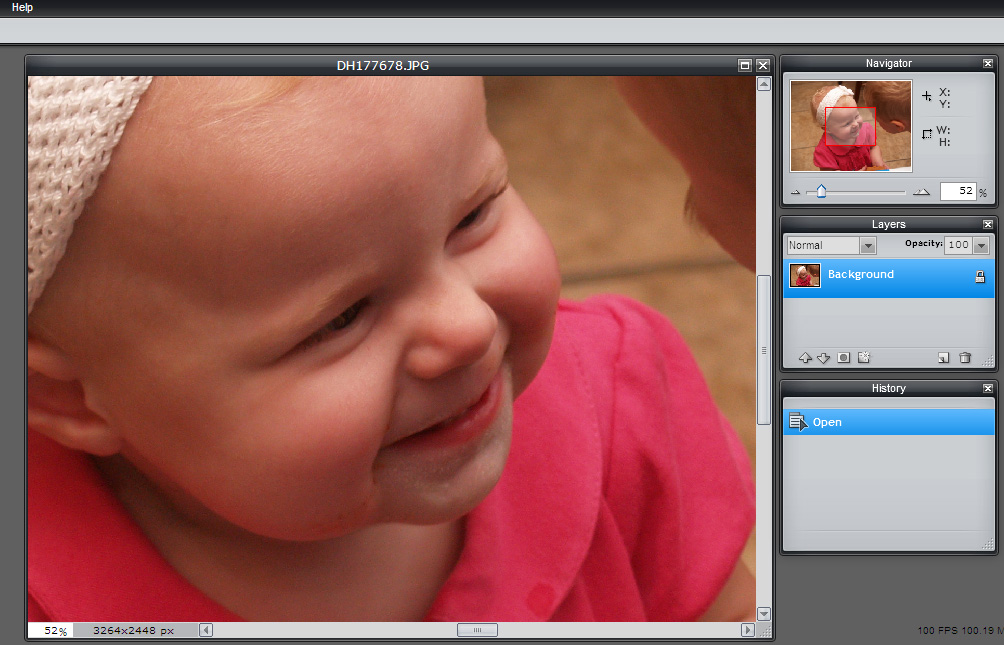Click the DH177678.JPG title bar

[x=382, y=65]
